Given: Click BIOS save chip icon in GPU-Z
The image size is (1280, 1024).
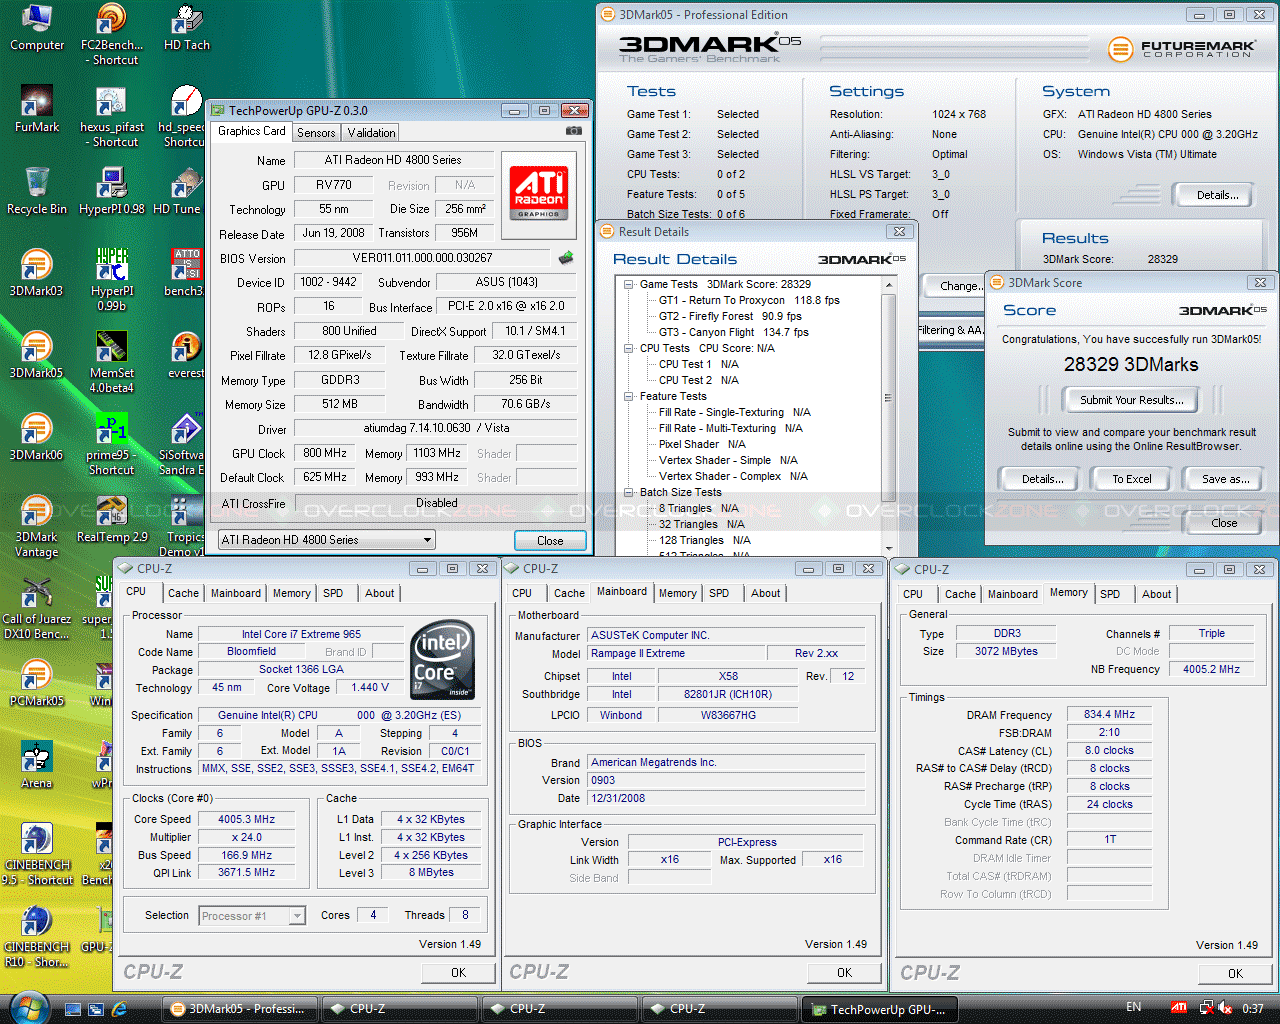Looking at the screenshot, I should pyautogui.click(x=566, y=258).
